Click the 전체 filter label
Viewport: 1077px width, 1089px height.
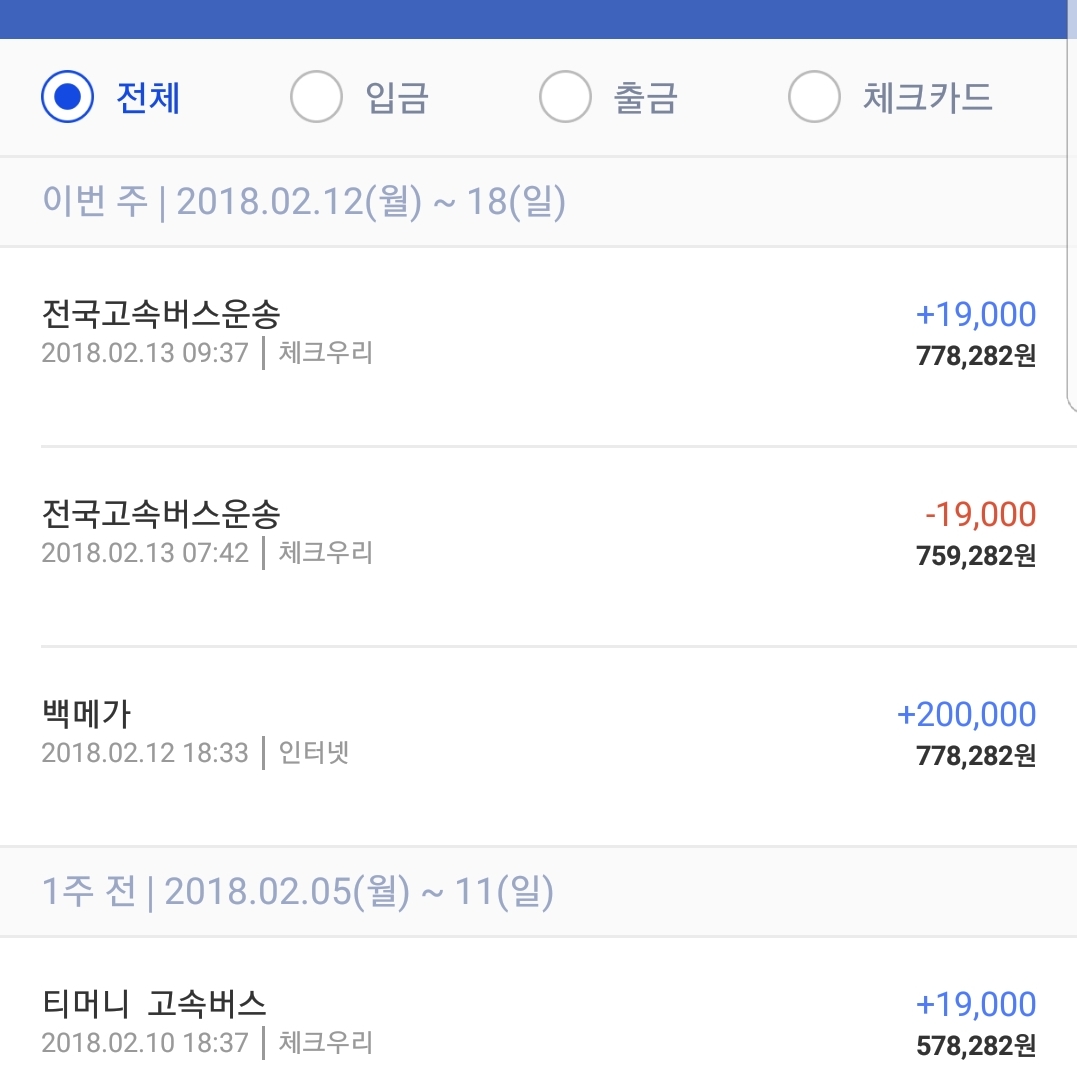[148, 98]
